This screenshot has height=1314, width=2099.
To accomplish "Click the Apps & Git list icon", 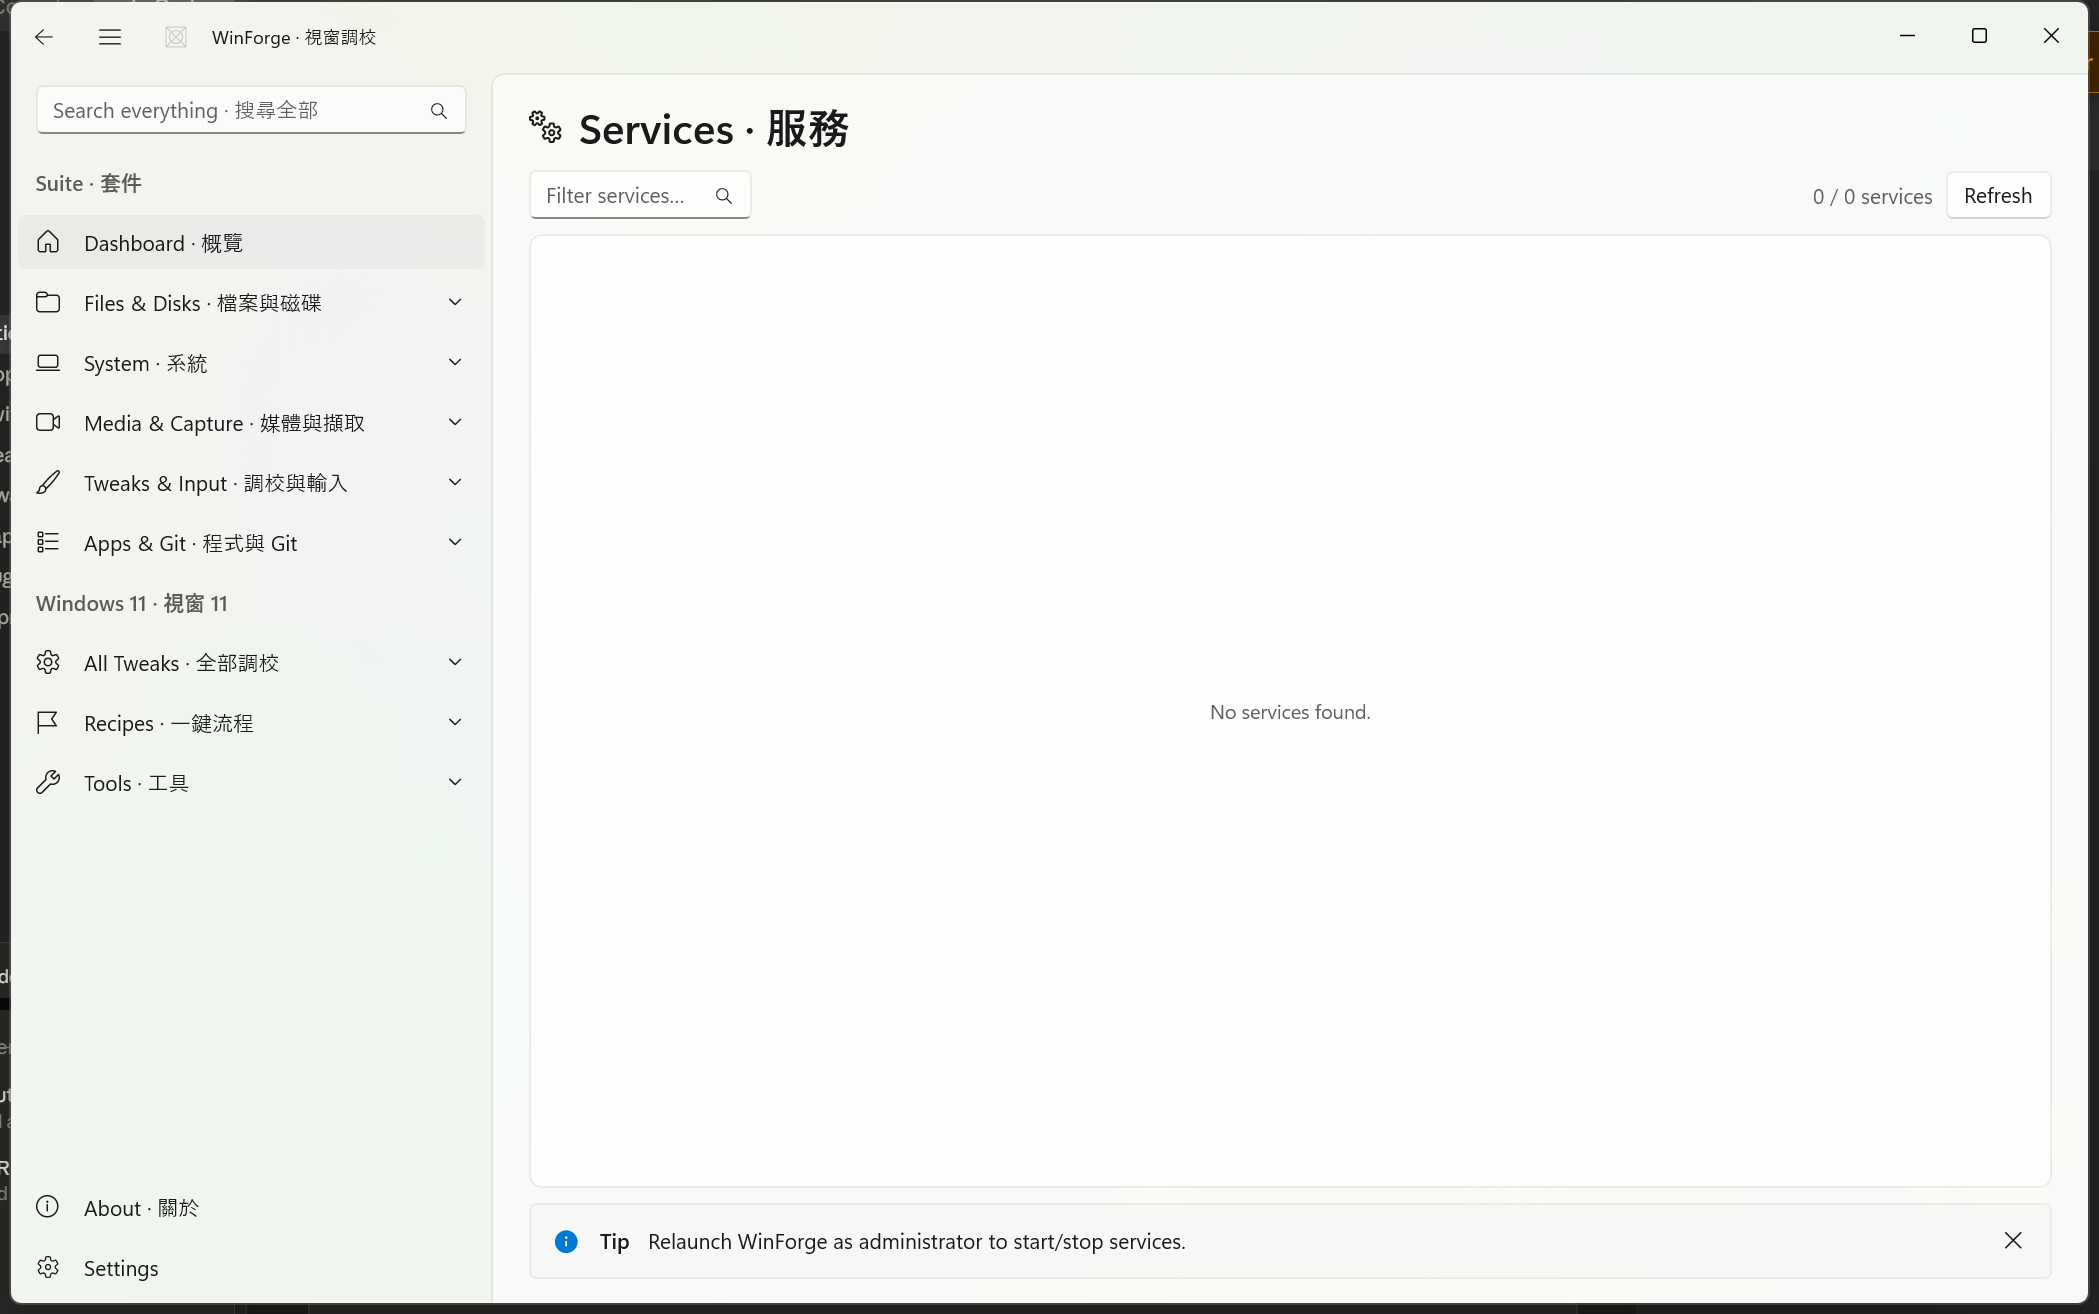I will [48, 542].
